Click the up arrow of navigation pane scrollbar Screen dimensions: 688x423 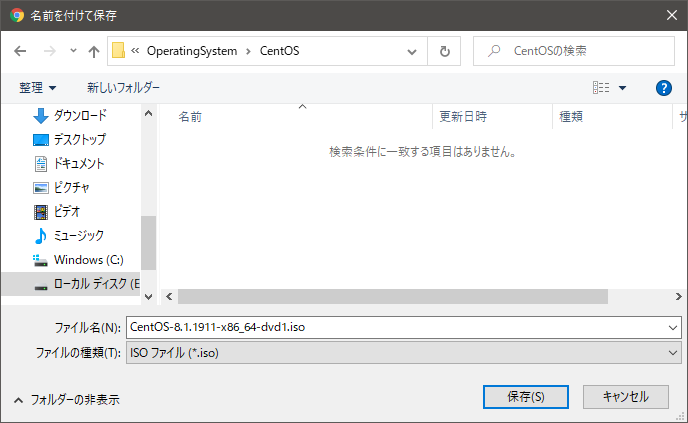coord(148,114)
